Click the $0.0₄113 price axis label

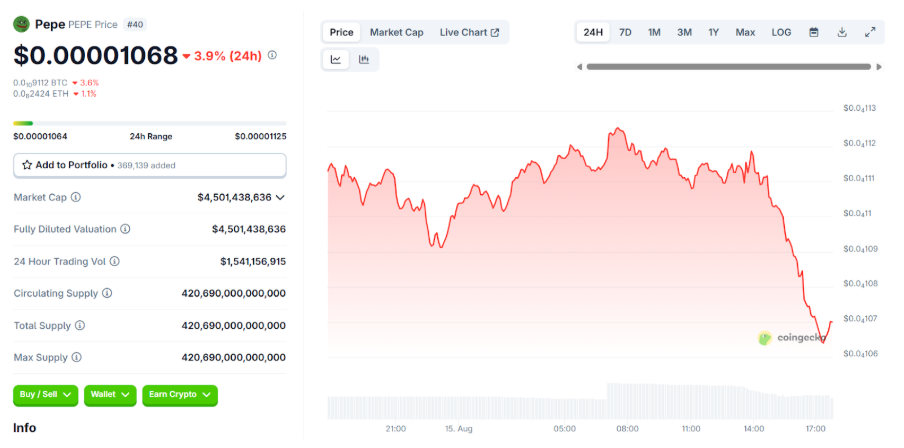click(860, 108)
